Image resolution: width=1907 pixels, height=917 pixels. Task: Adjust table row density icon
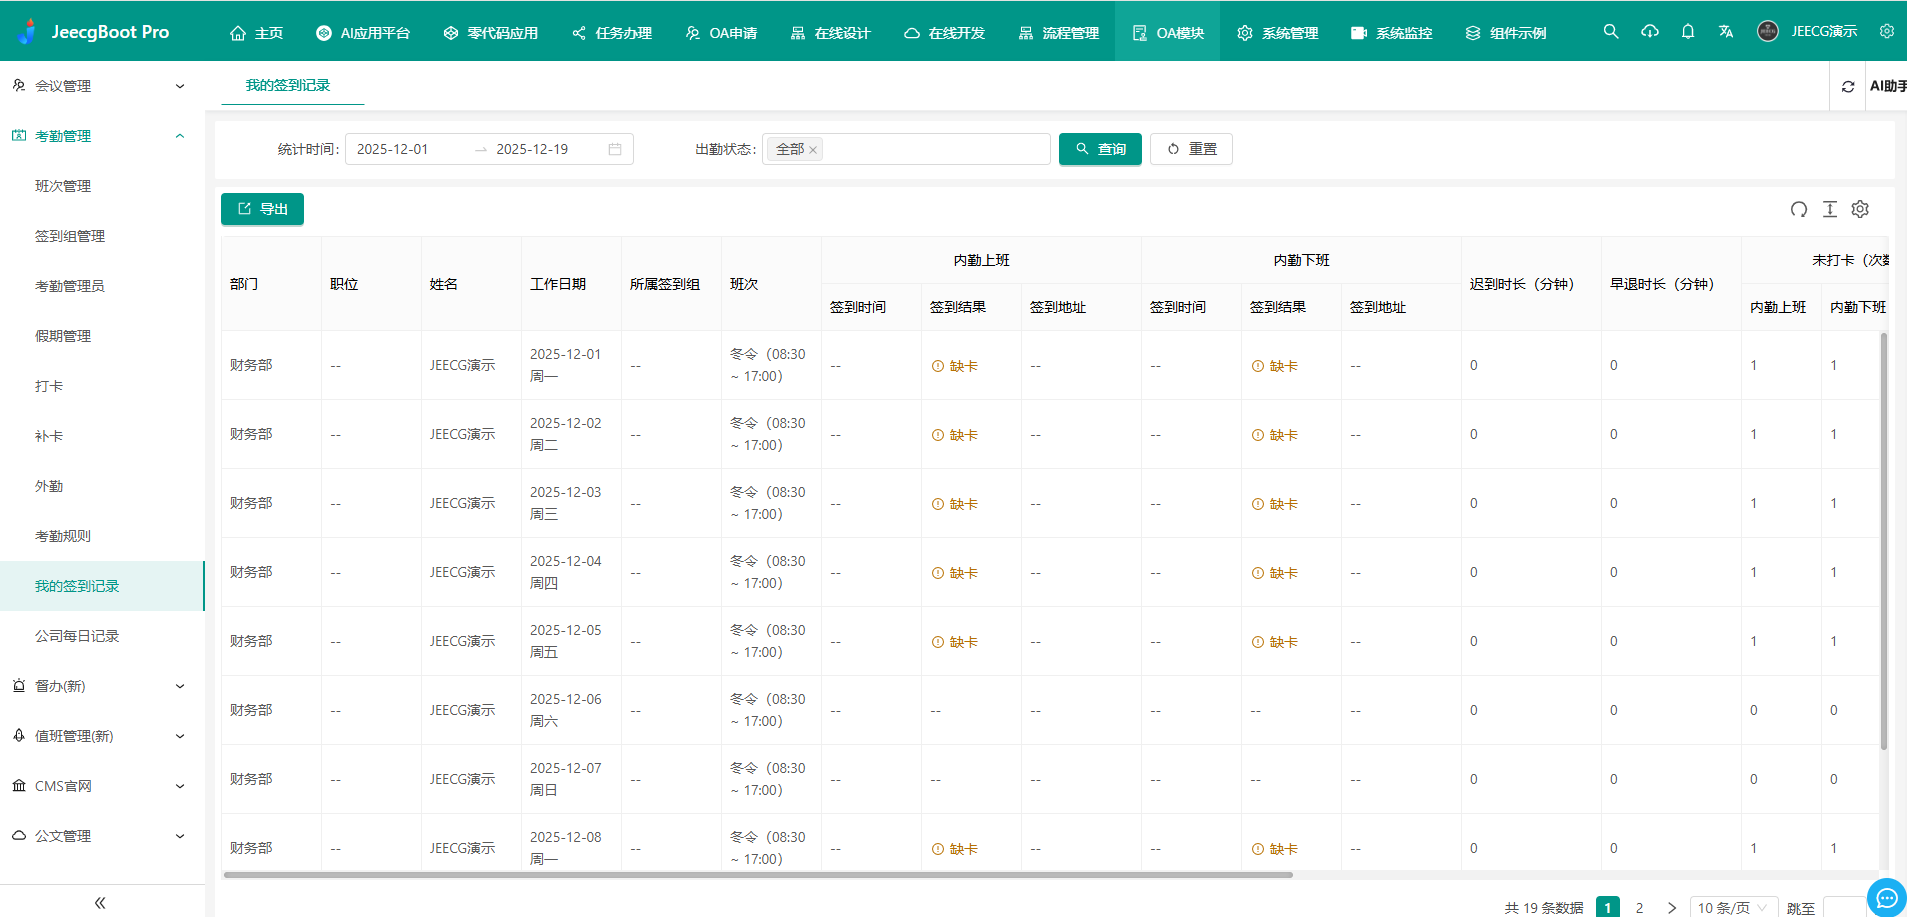1830,209
